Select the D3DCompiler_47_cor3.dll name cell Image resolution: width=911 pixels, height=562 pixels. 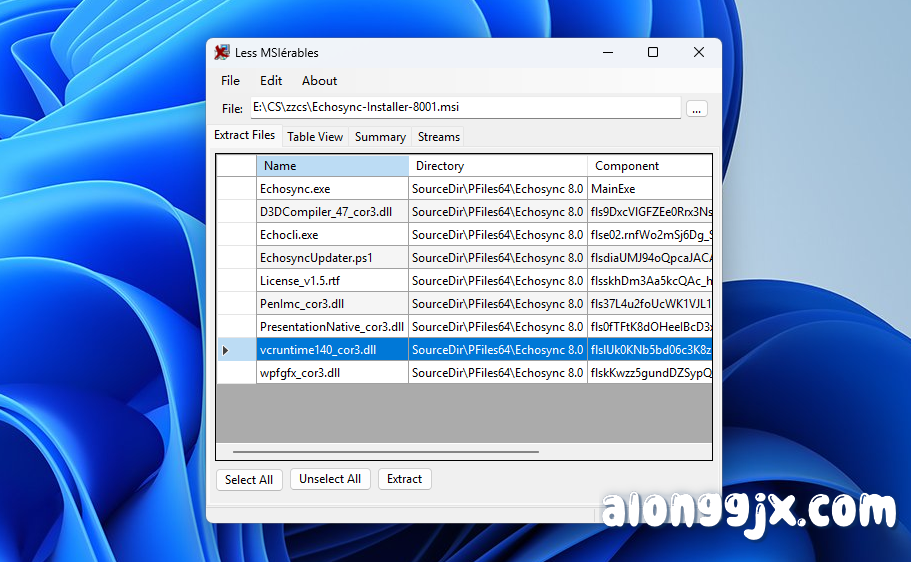click(332, 212)
